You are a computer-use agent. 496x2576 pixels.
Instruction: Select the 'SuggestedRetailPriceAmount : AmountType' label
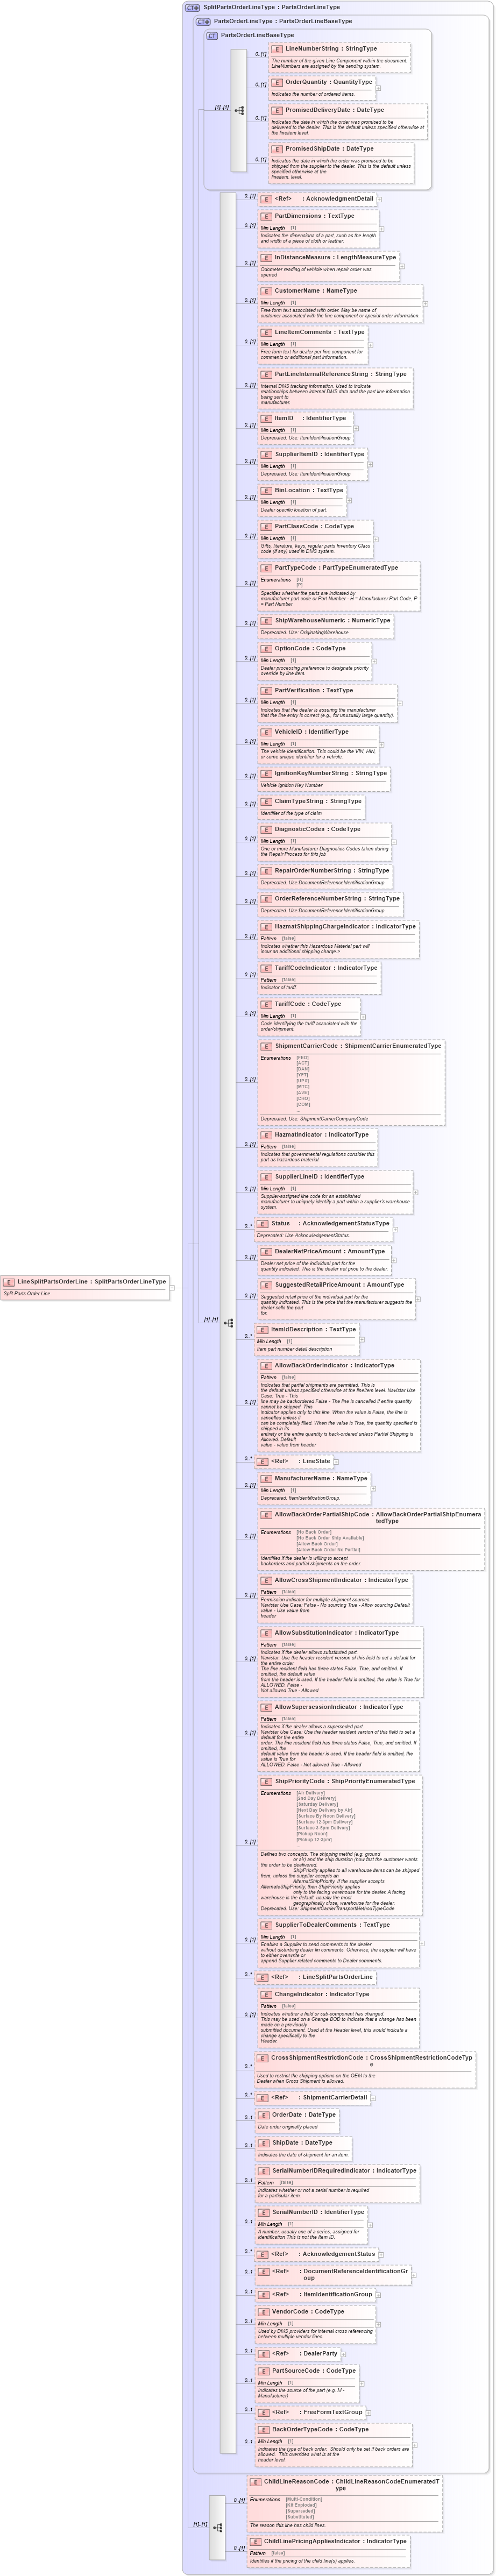pyautogui.click(x=339, y=1284)
